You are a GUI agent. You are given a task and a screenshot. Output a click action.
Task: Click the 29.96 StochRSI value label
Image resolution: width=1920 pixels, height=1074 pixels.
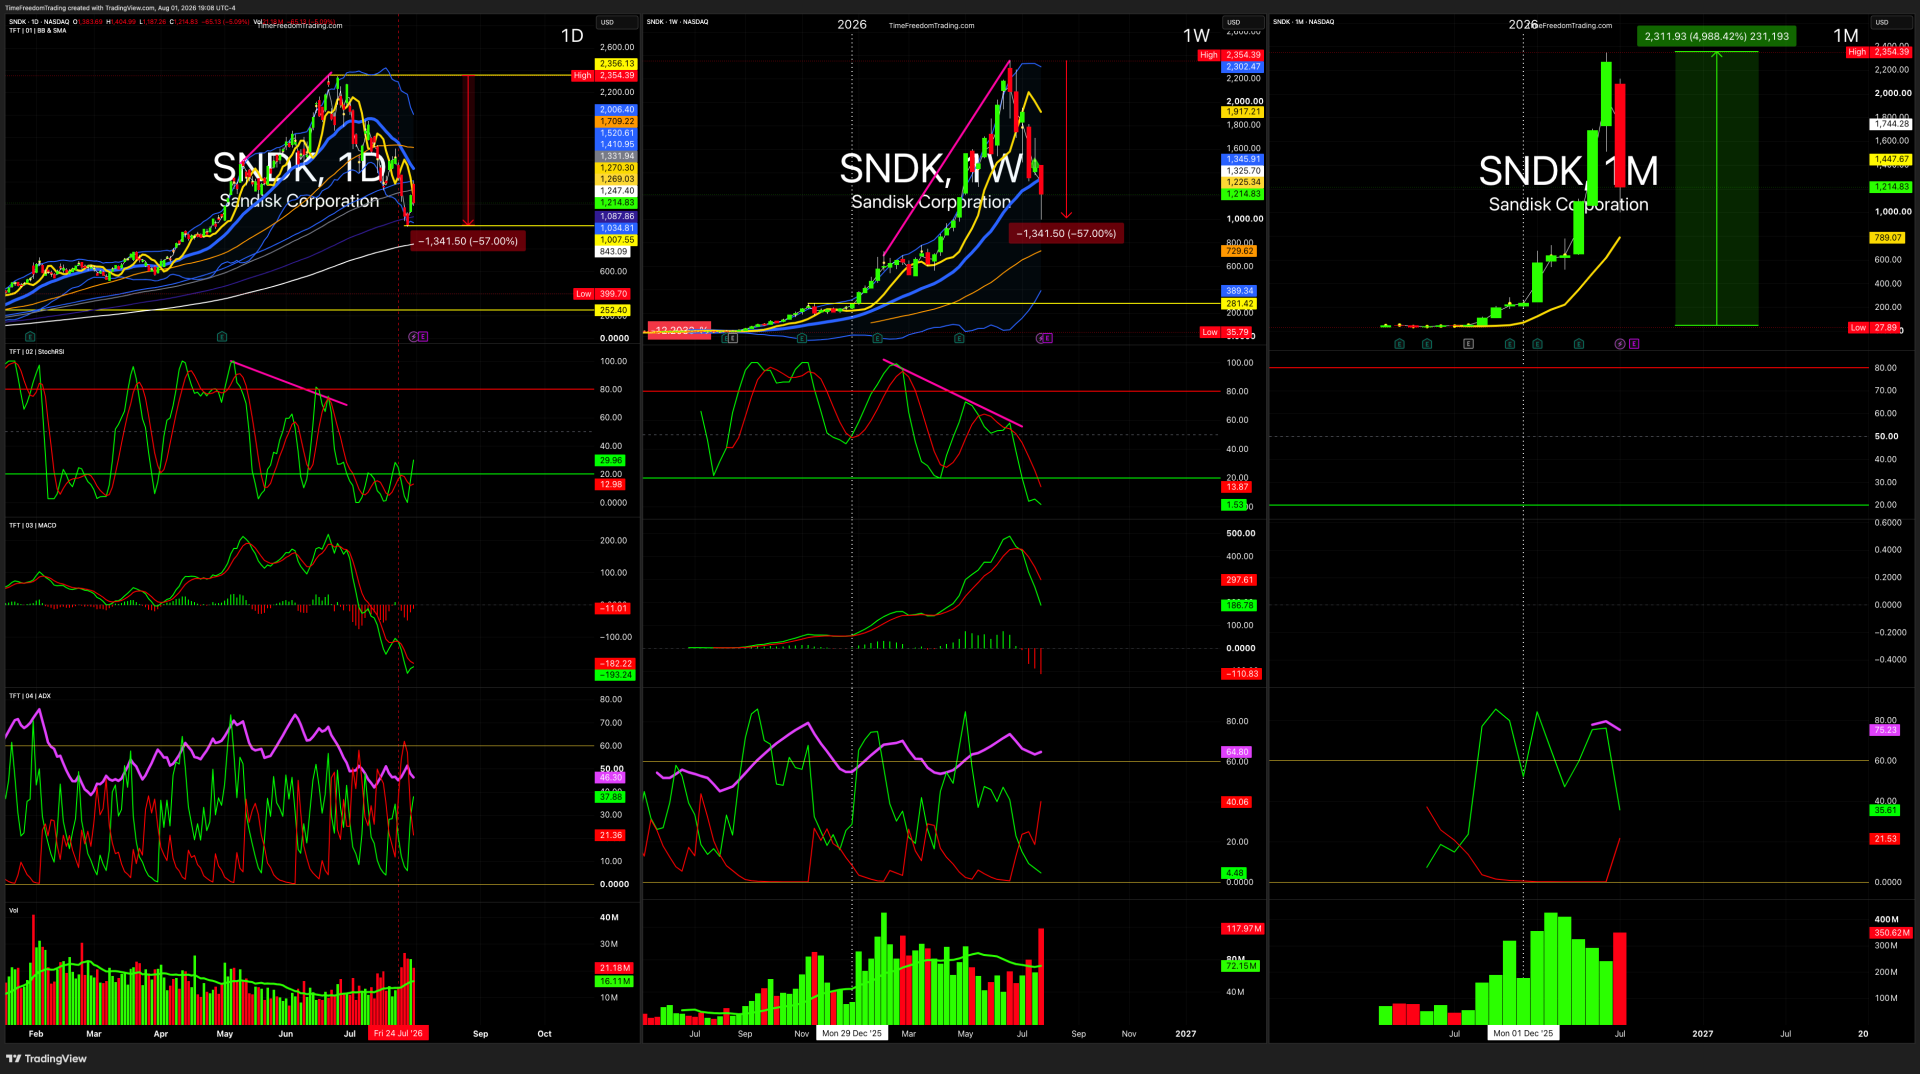click(610, 461)
